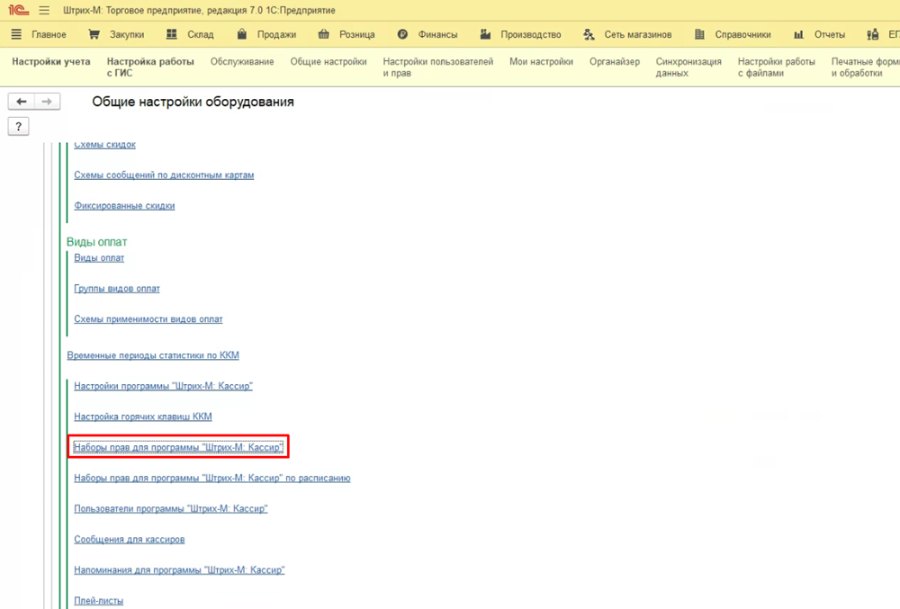Click the Продажи bag icon
The height and width of the screenshot is (609, 900).
coord(242,34)
